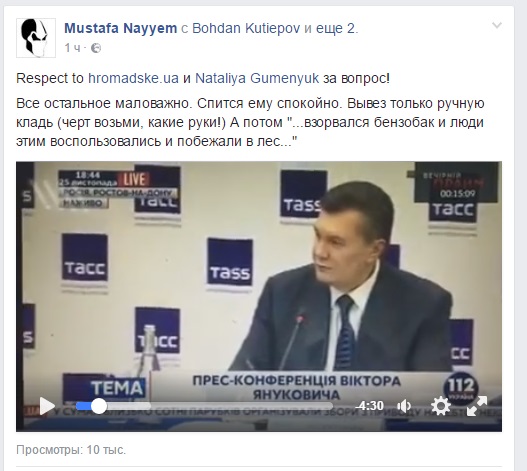Click the LIVE badge in the video frame
The height and width of the screenshot is (471, 527).
click(x=134, y=179)
